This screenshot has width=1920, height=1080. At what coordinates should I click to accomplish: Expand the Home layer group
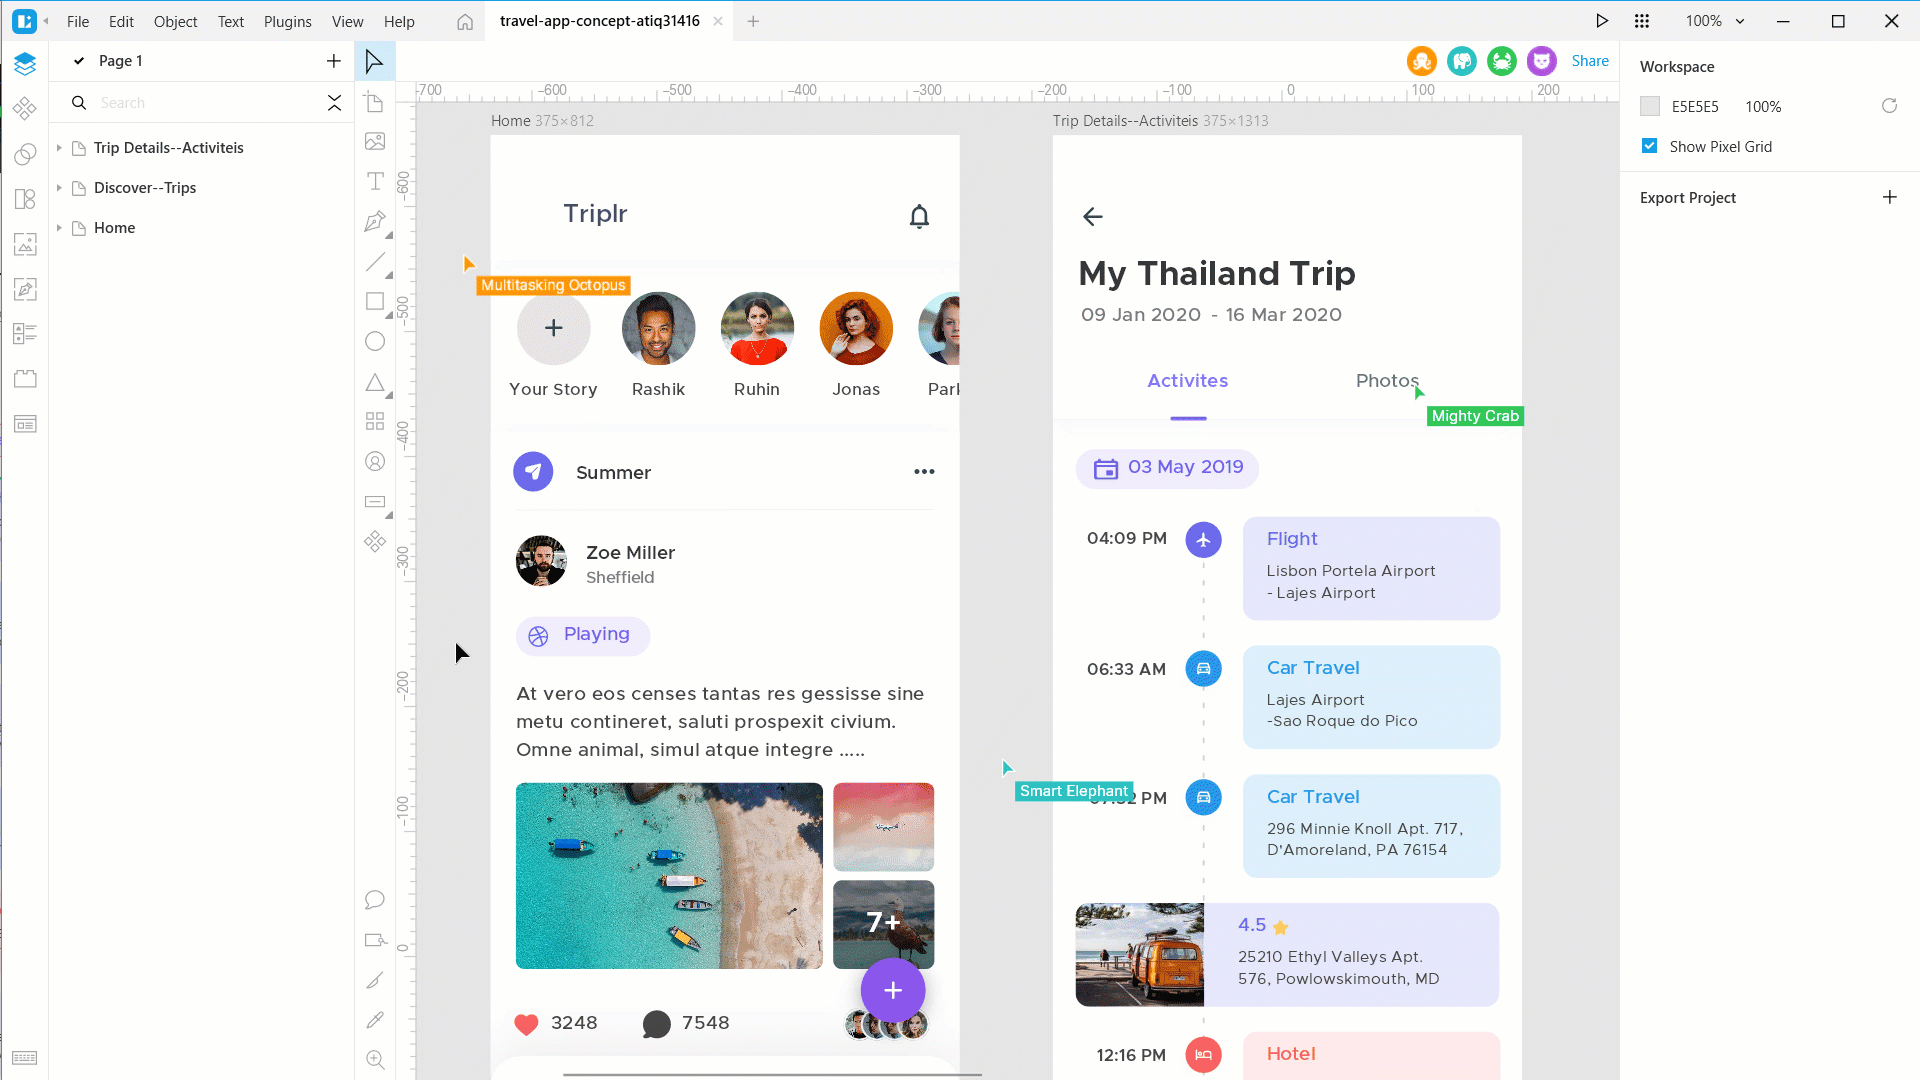pos(58,227)
